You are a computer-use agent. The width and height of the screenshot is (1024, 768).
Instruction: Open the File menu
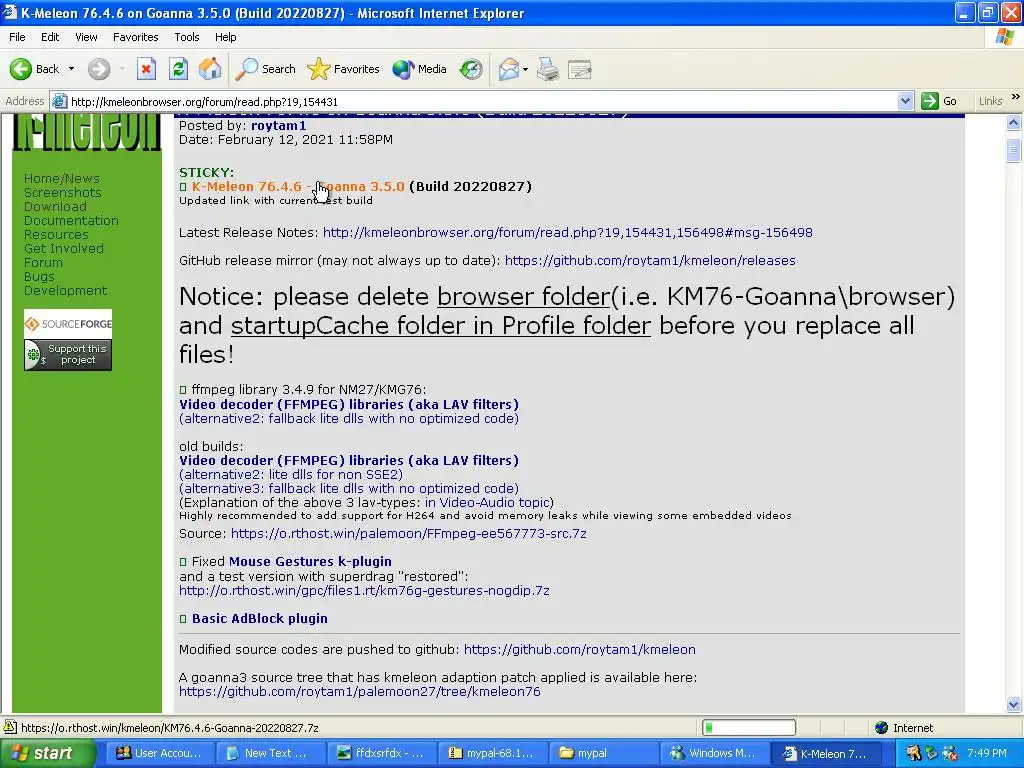[17, 37]
